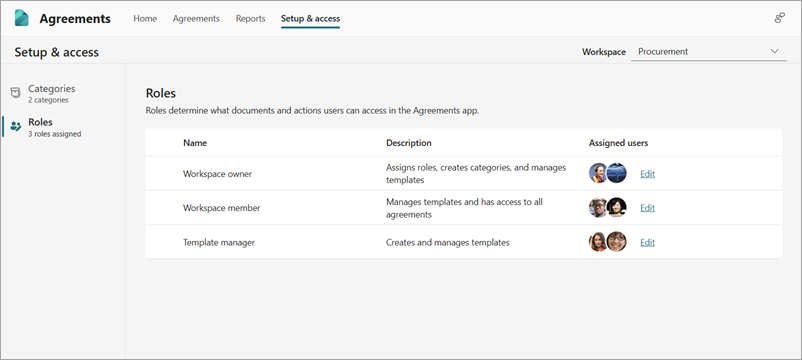Select the Setup & access tab
This screenshot has width=802, height=360.
pyautogui.click(x=310, y=18)
